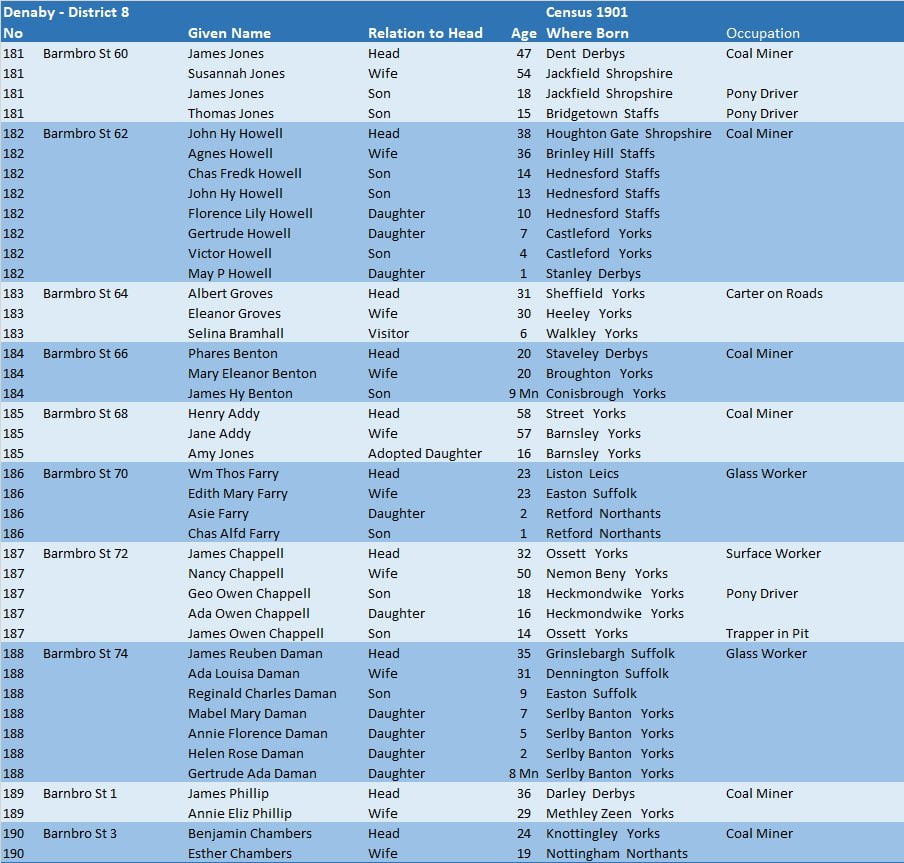Viewport: 904px width, 863px height.
Task: Select the "Relation to Head" column header
Action: coord(425,33)
